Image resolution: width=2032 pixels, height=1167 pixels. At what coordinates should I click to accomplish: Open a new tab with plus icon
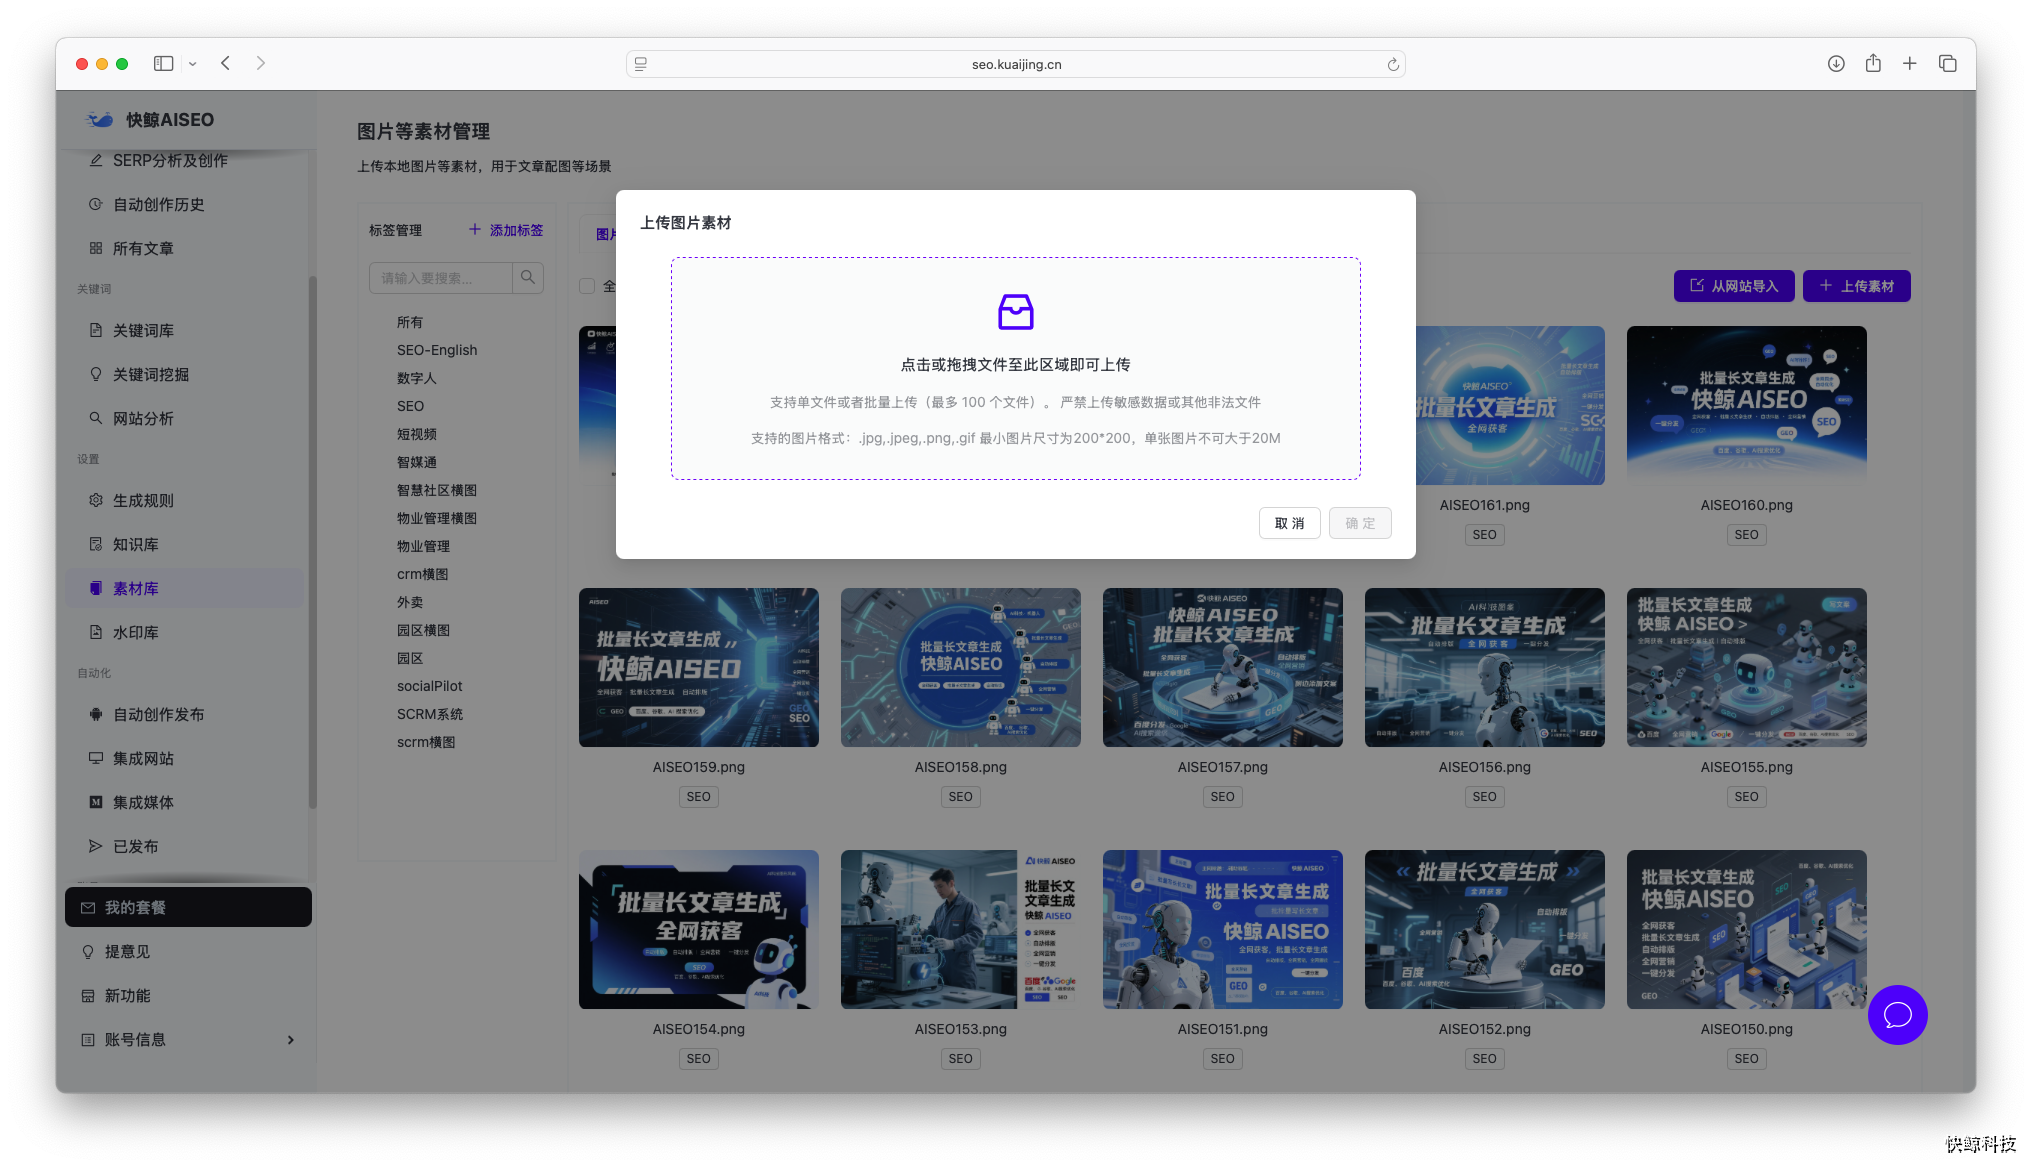click(1909, 63)
